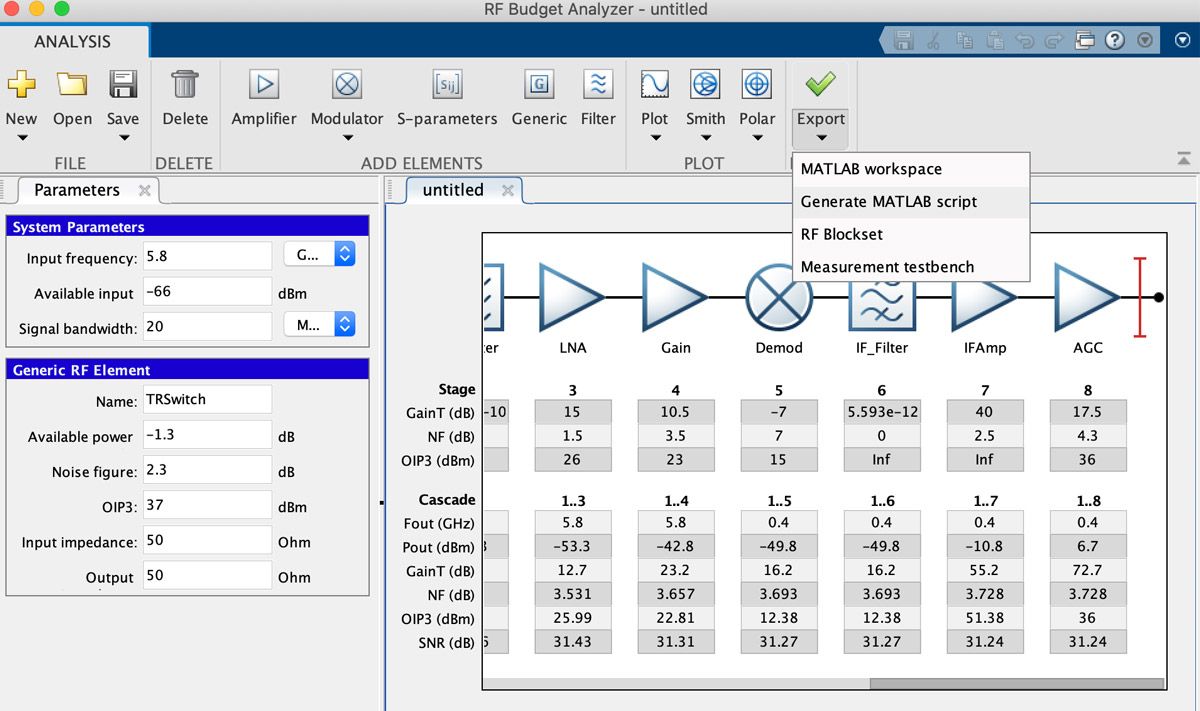Expand the Save dropdown arrow
The image size is (1200, 711).
tap(123, 138)
